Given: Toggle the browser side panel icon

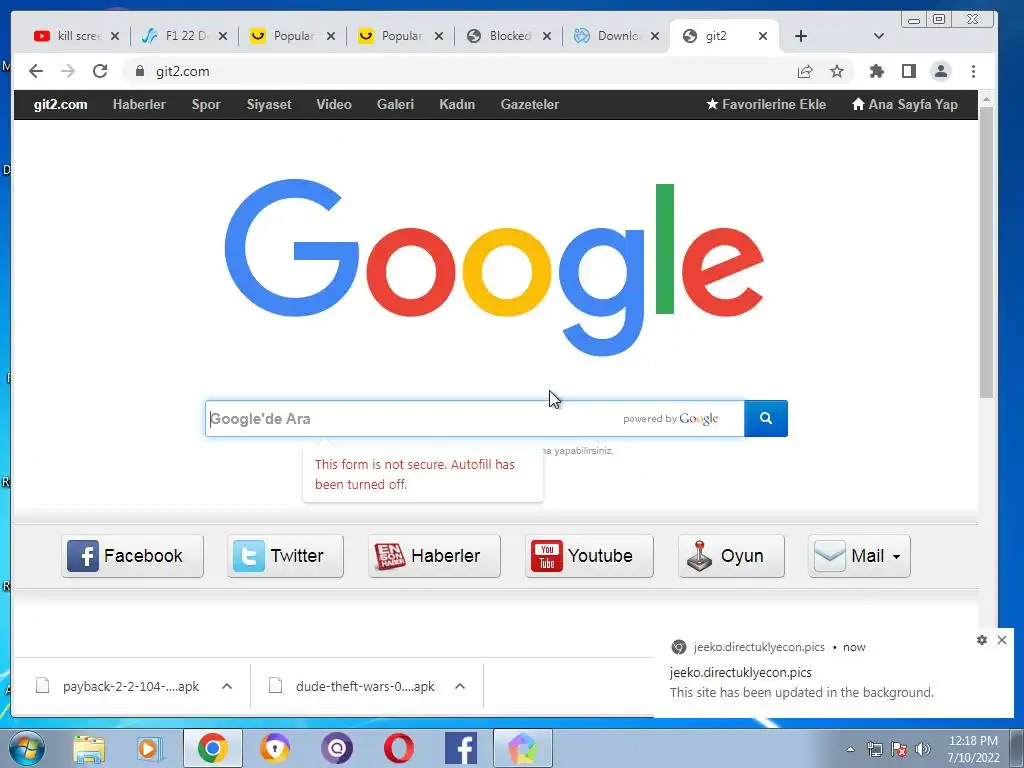Looking at the screenshot, I should [x=908, y=71].
